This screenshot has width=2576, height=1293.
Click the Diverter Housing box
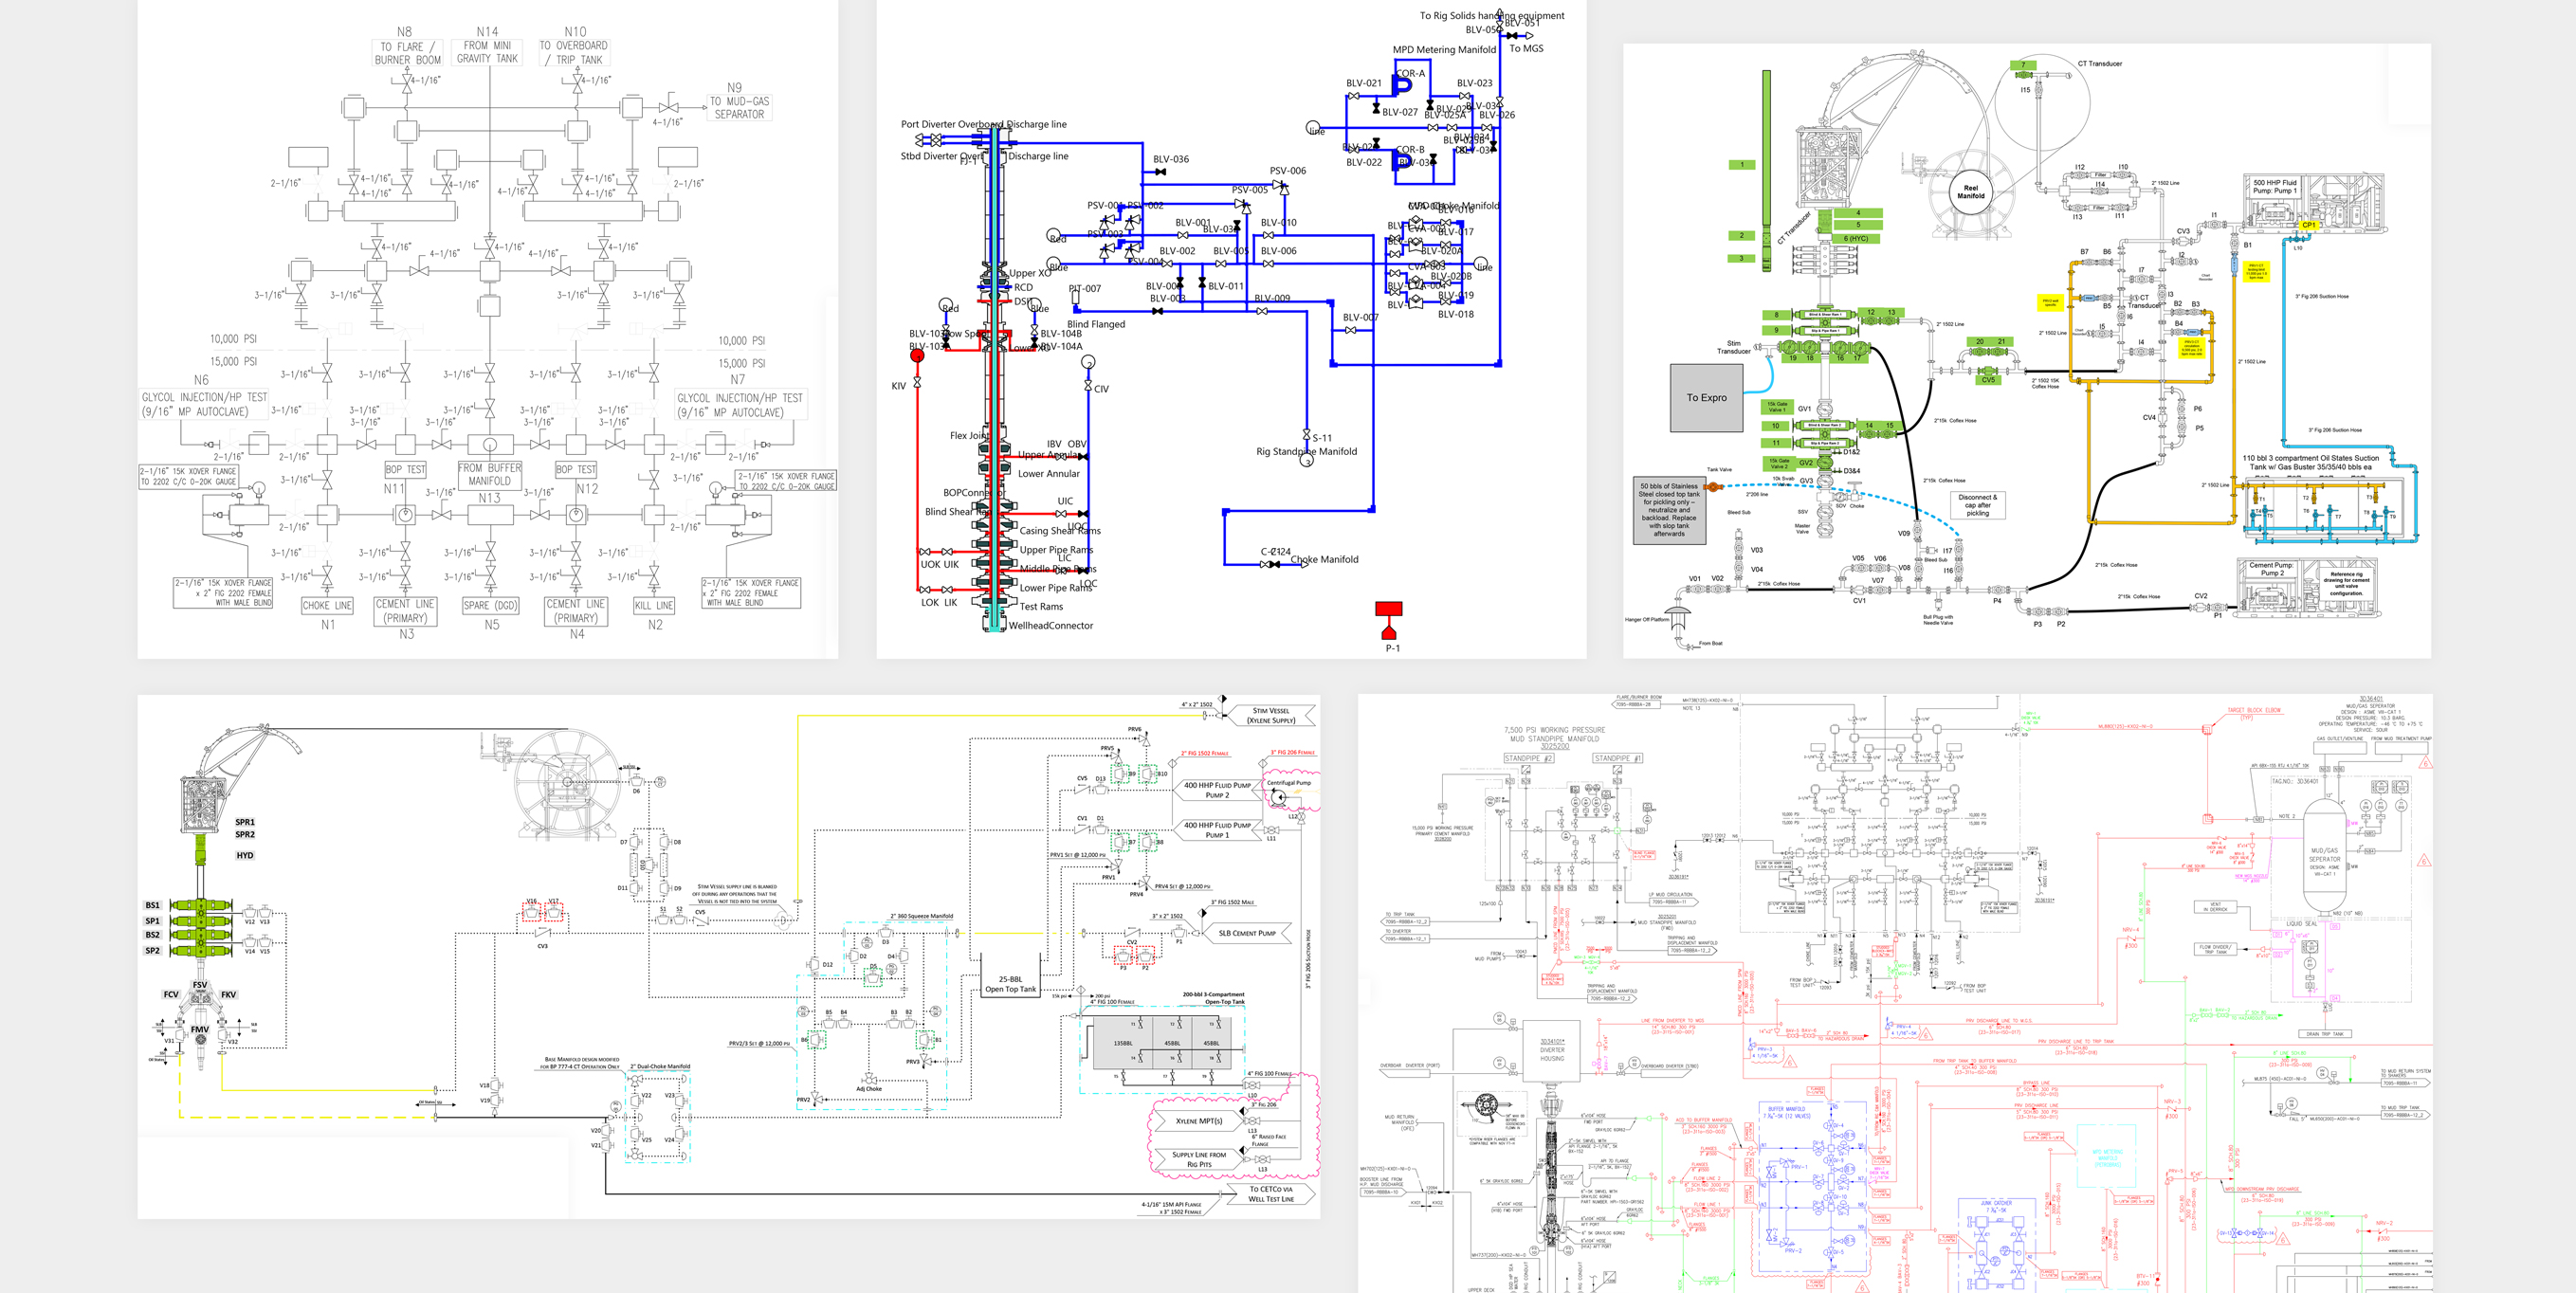[1551, 1050]
